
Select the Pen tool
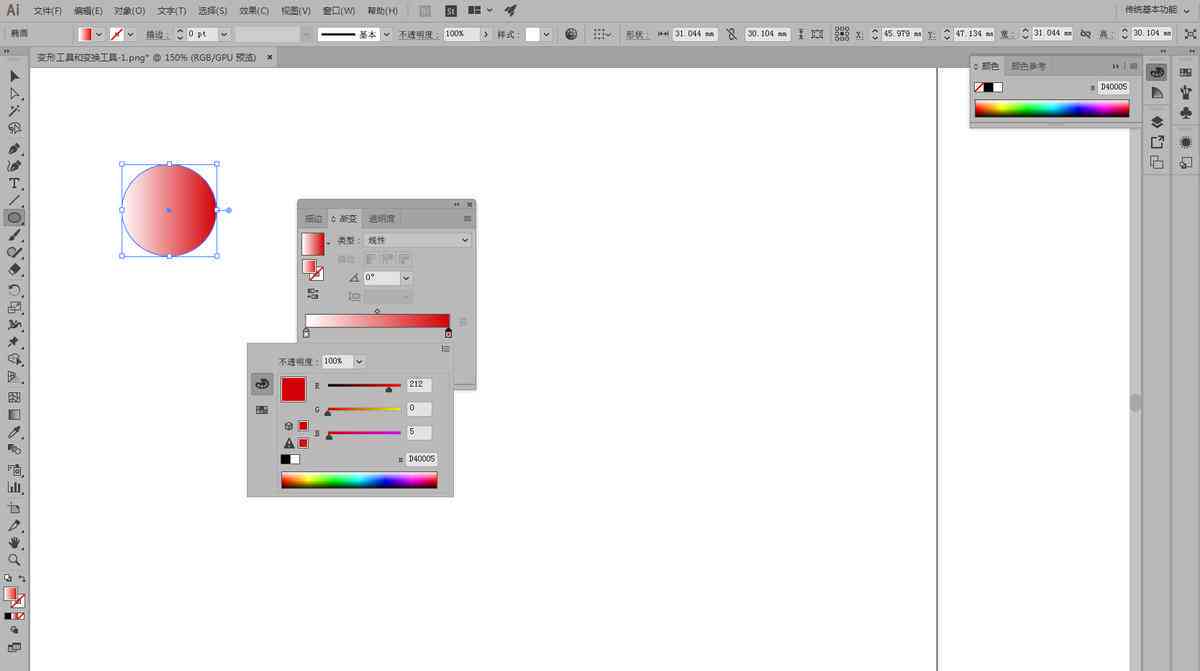coord(15,148)
